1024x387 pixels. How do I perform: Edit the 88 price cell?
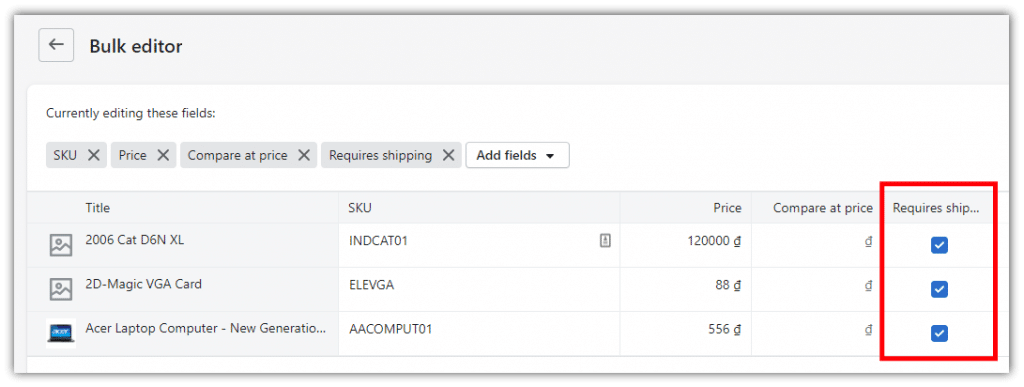(686, 289)
